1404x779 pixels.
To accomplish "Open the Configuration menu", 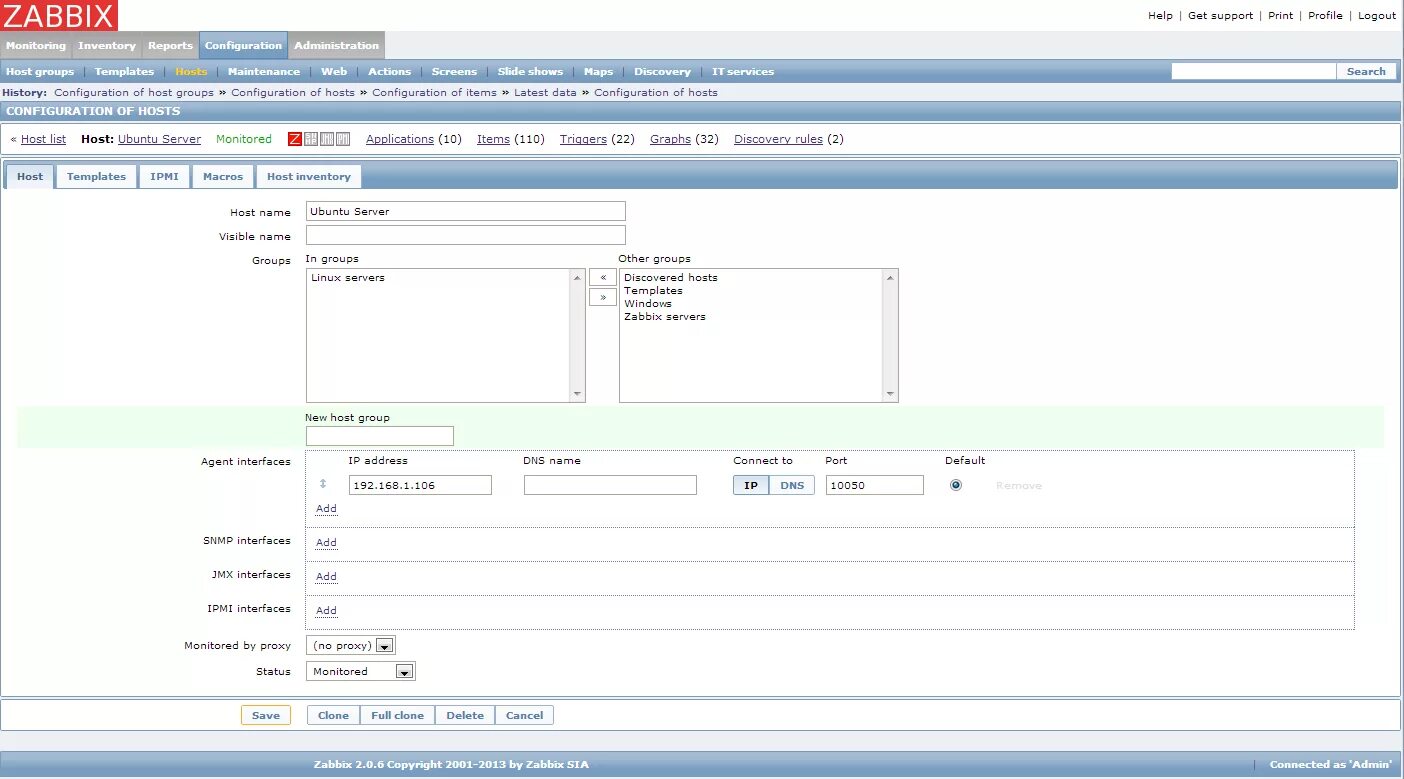I will 243,45.
